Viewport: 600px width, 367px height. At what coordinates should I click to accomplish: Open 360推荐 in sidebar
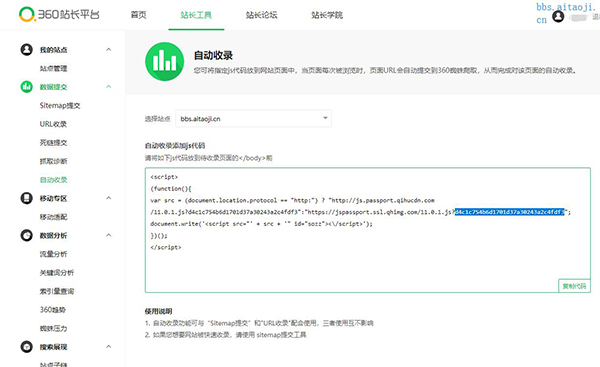click(x=53, y=310)
